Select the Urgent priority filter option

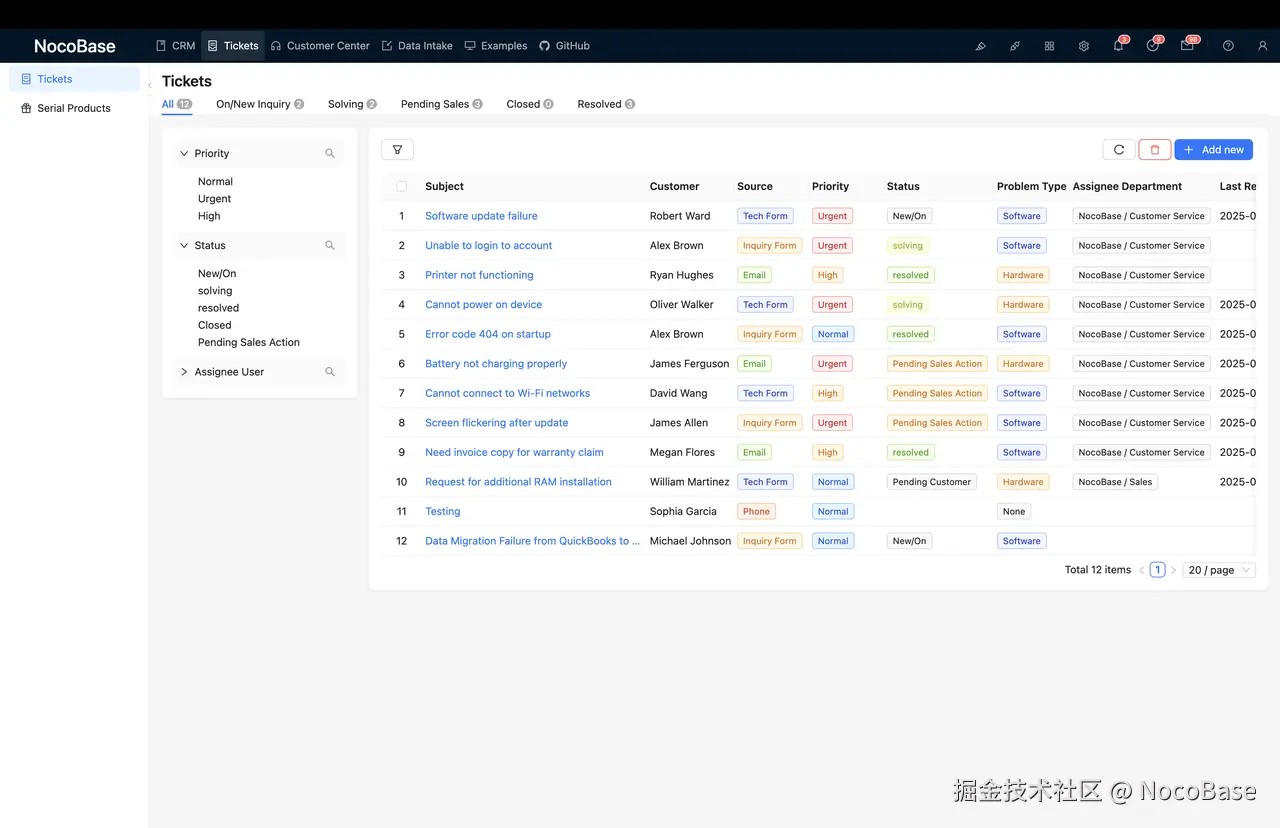(214, 198)
